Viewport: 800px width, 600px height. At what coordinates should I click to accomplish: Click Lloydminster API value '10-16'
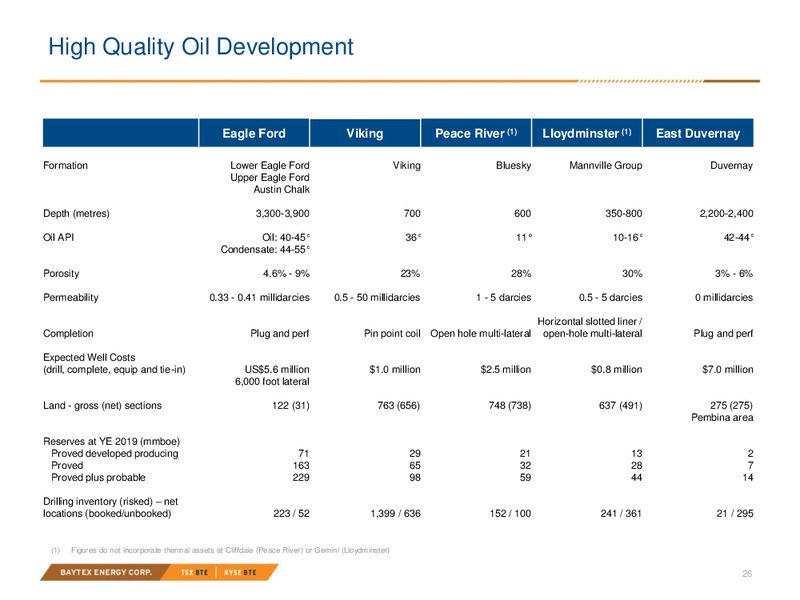click(628, 237)
